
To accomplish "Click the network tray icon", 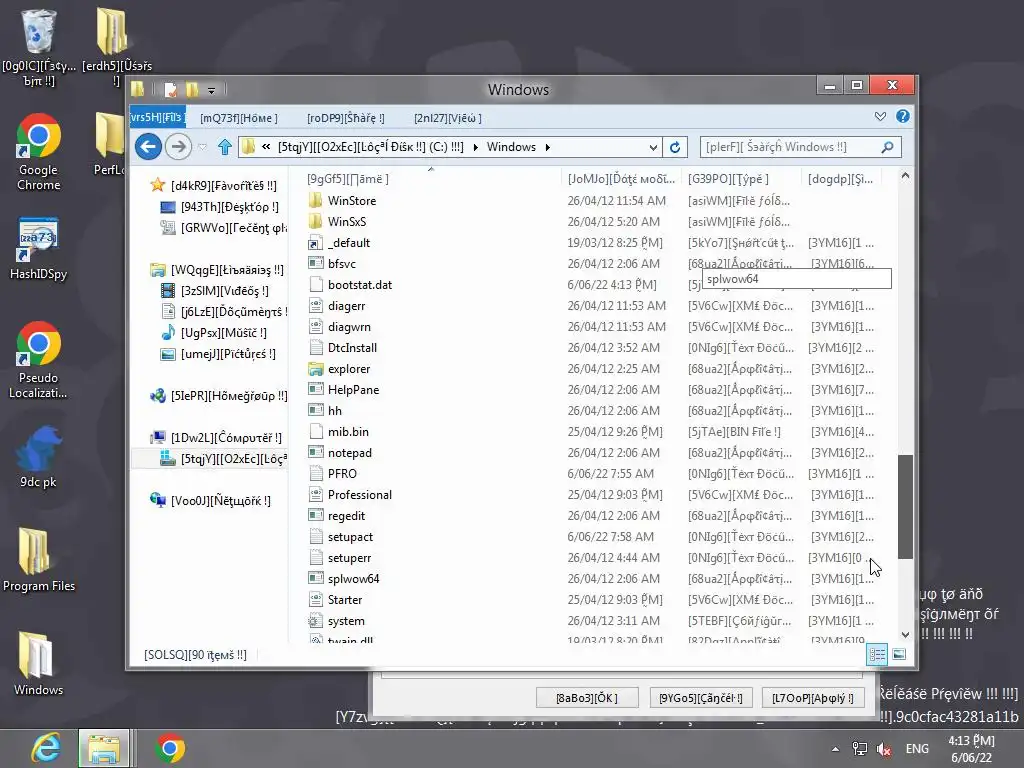I will 860,749.
